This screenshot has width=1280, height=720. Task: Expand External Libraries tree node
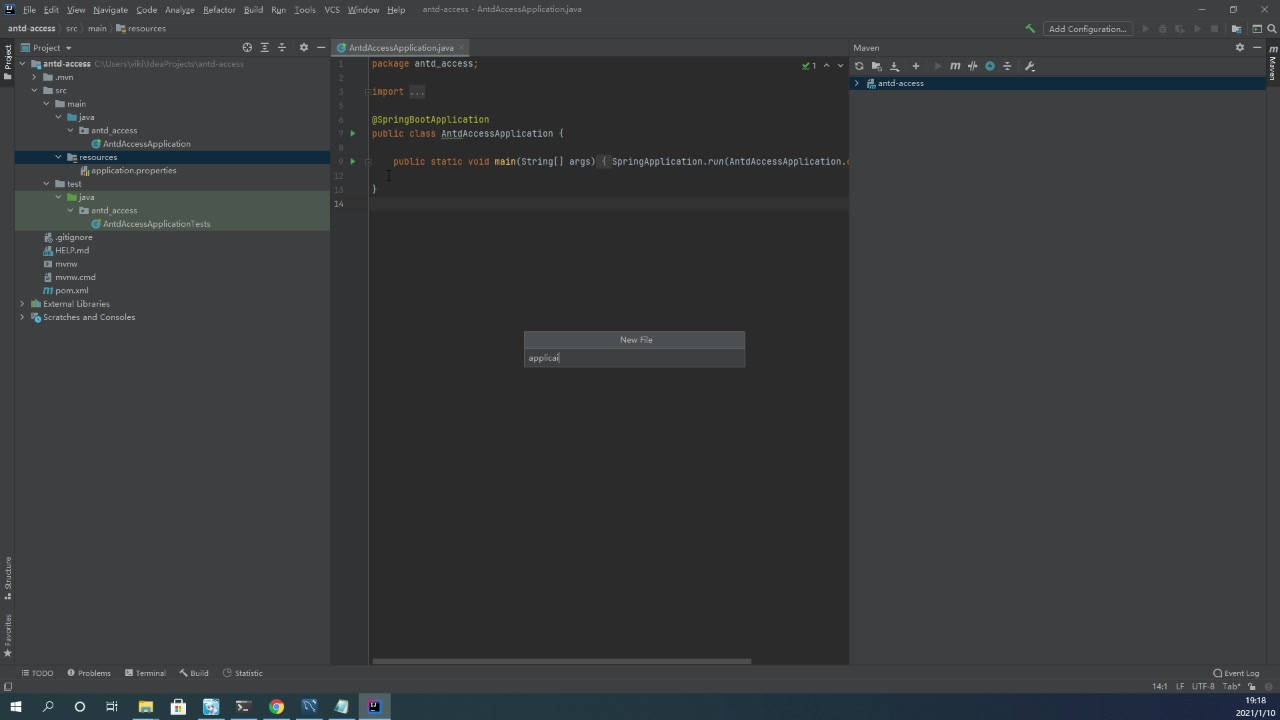click(x=22, y=304)
